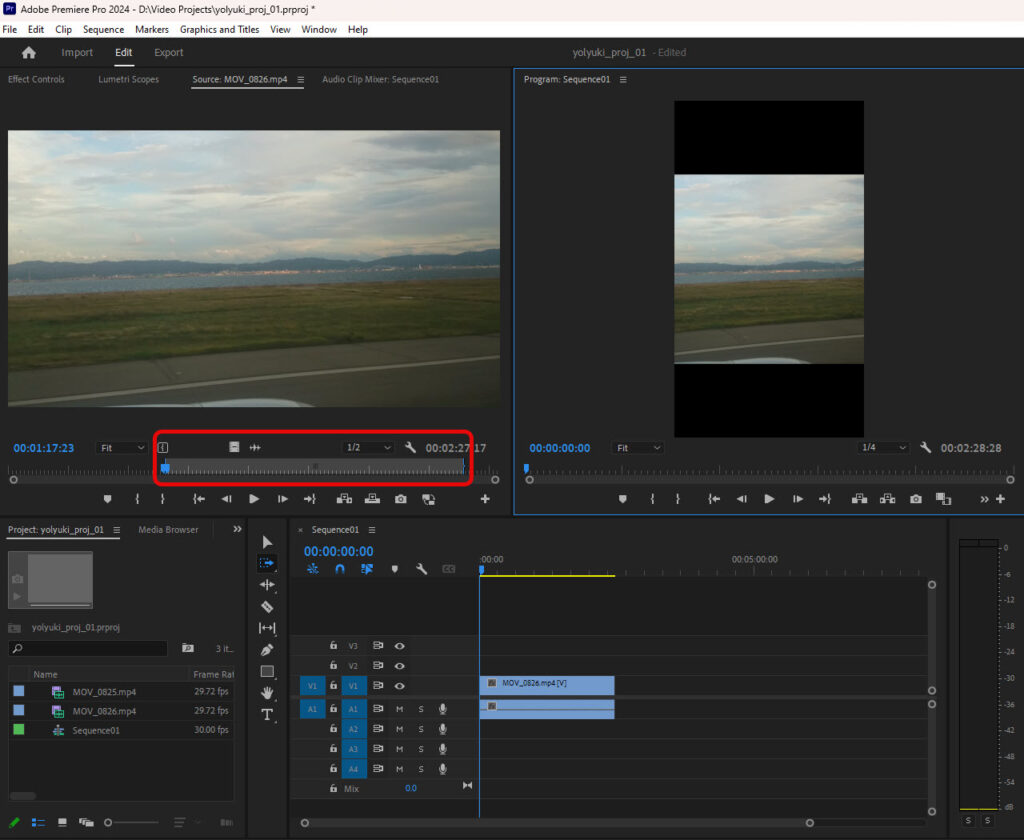Viewport: 1024px width, 840px height.
Task: Select MOV_0825.mp4 in Project panel
Action: [x=104, y=691]
